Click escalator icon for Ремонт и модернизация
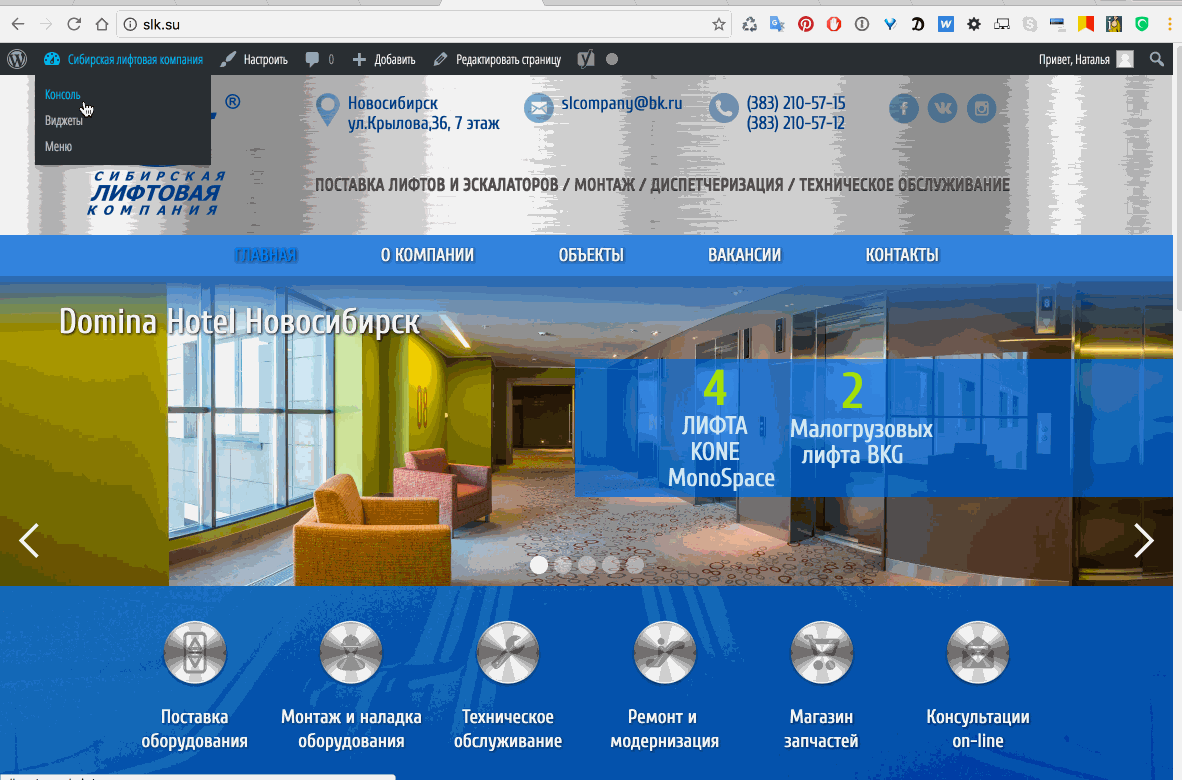The image size is (1182, 780). [664, 653]
